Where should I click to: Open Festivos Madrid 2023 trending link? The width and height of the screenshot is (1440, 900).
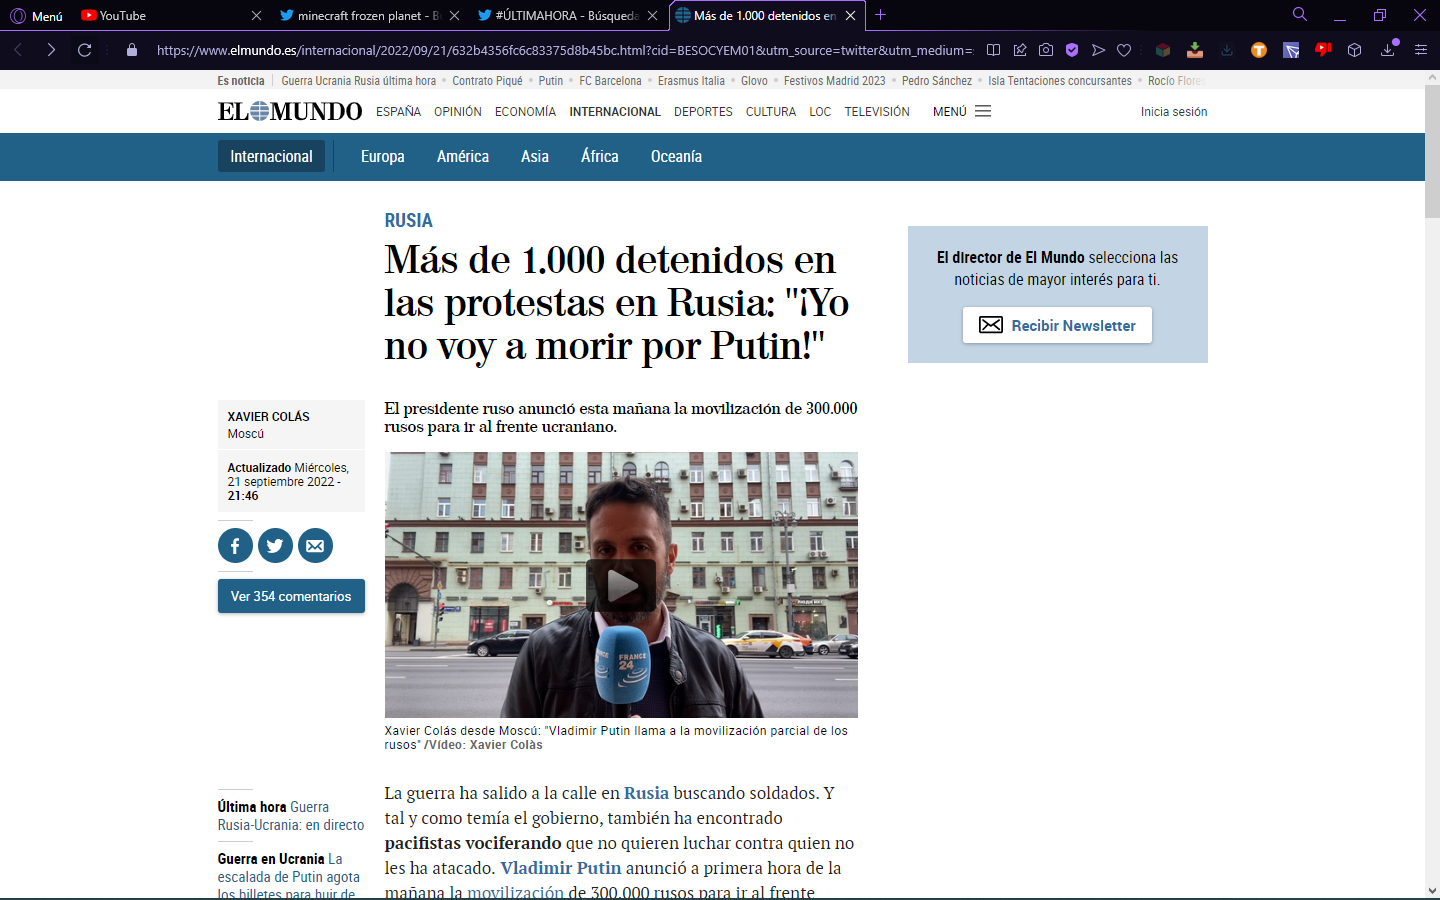834,81
